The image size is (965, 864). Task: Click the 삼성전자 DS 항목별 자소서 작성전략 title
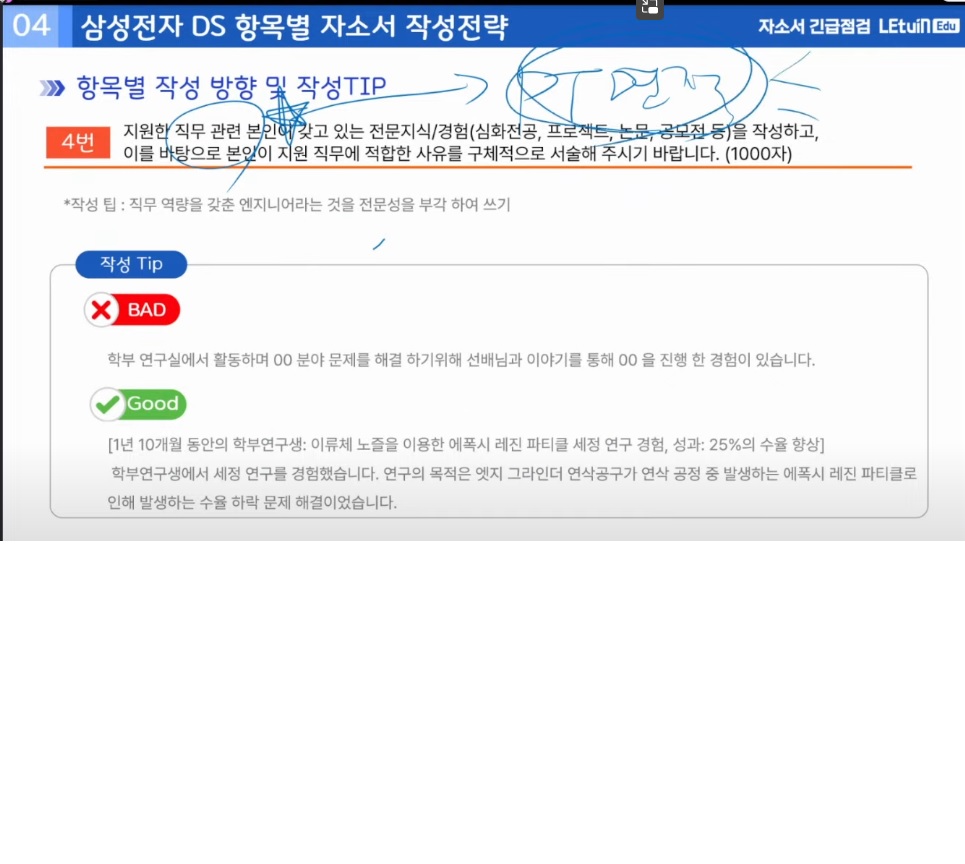[x=294, y=26]
